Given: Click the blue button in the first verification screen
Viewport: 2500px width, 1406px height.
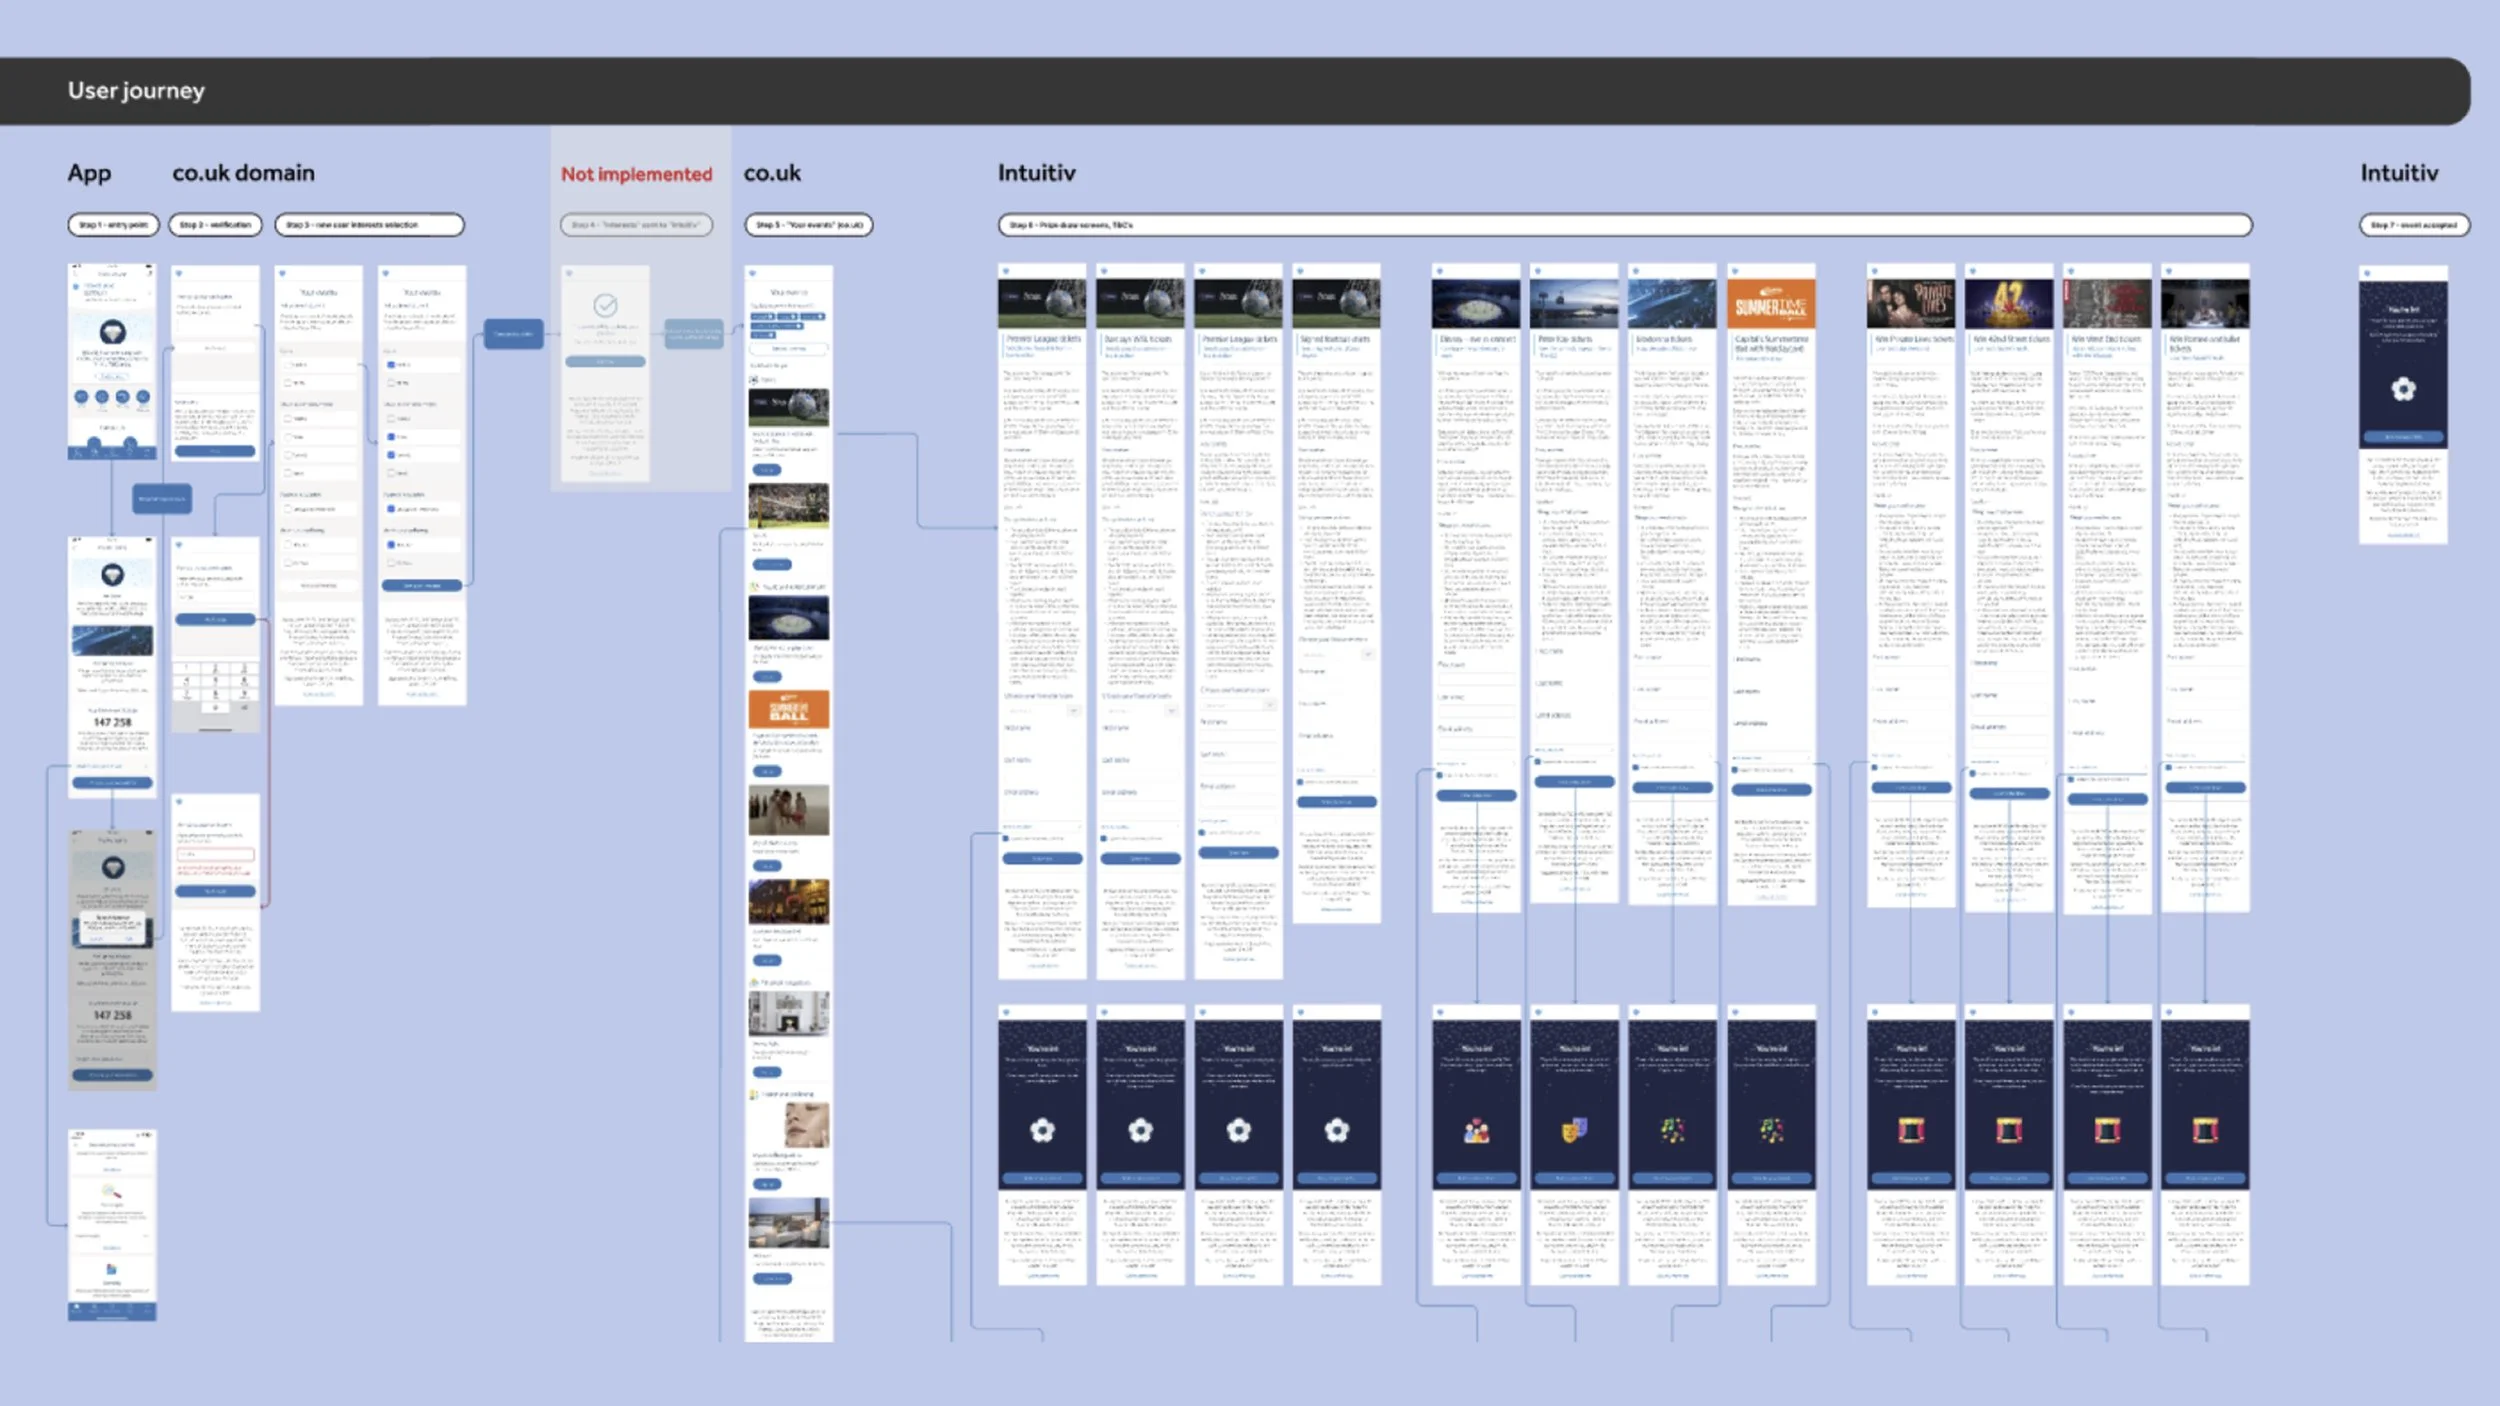Looking at the screenshot, I should [215, 452].
